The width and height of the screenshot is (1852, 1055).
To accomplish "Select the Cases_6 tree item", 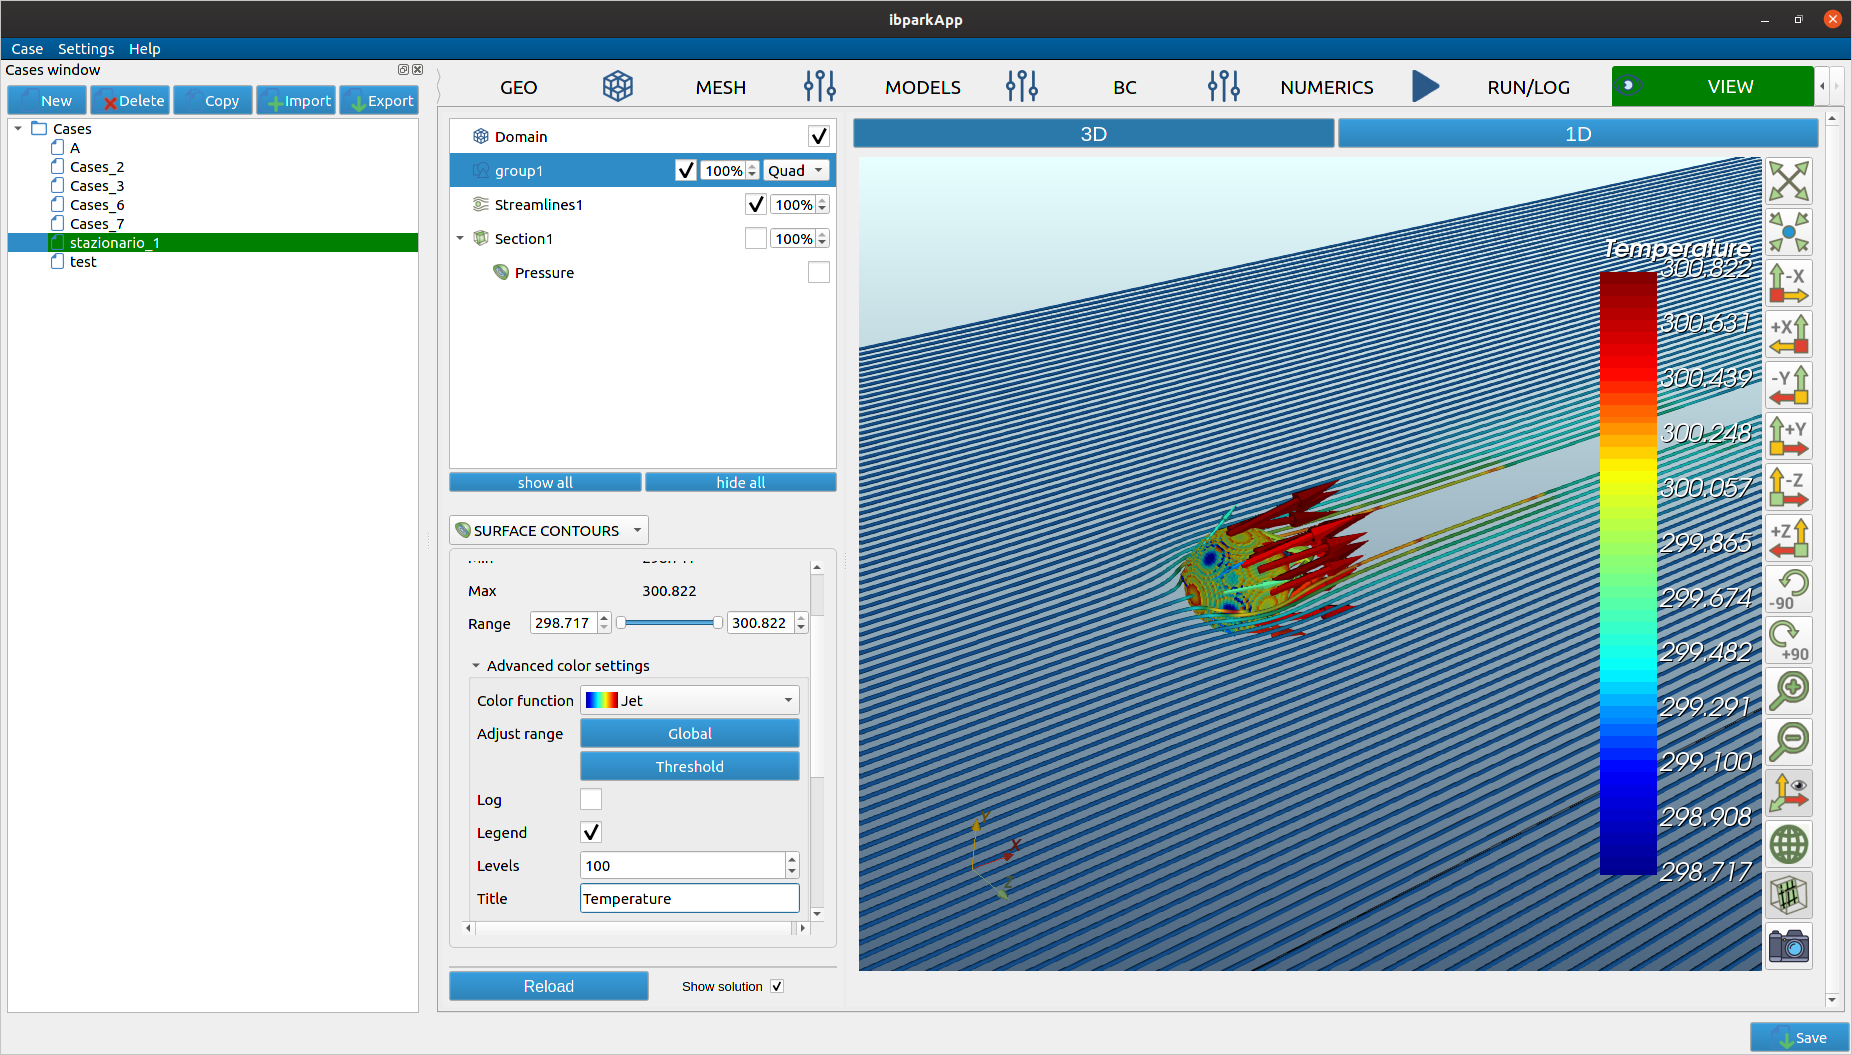I will (x=97, y=205).
